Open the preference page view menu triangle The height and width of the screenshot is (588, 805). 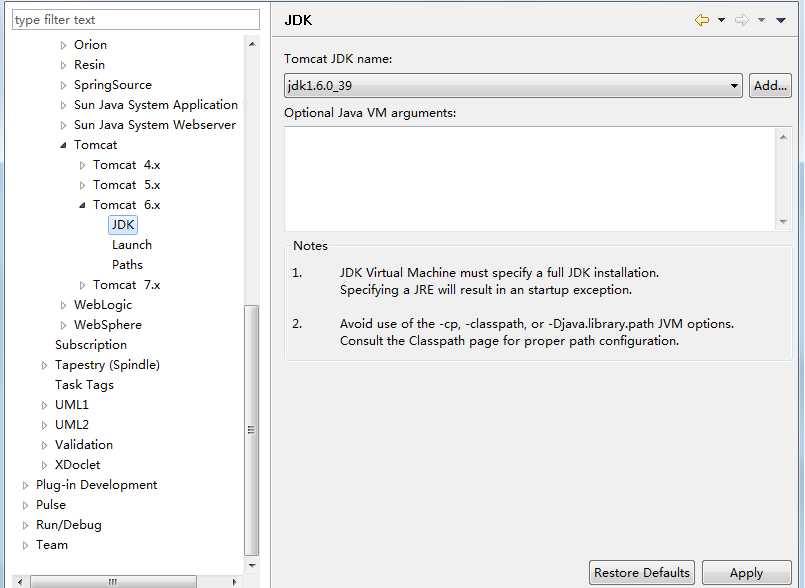click(781, 20)
